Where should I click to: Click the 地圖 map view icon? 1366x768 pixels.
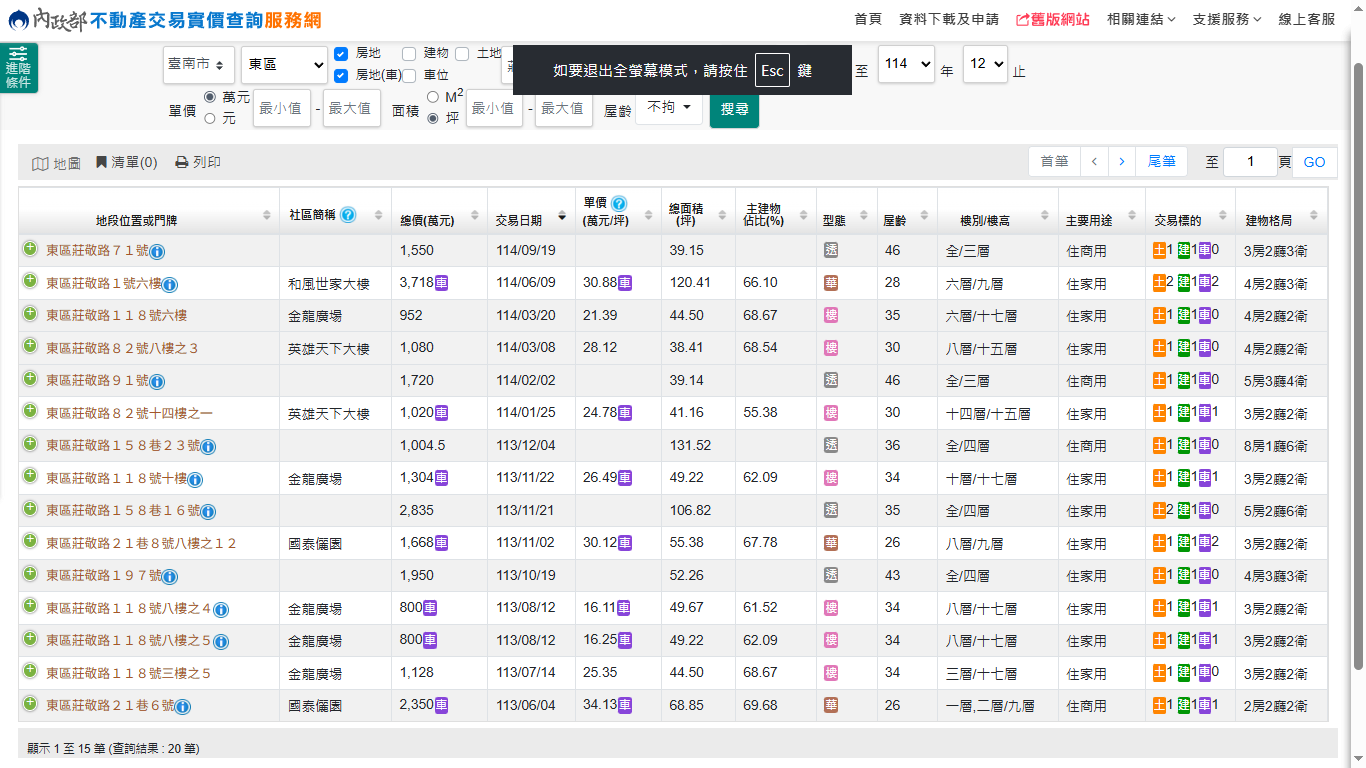(x=40, y=163)
